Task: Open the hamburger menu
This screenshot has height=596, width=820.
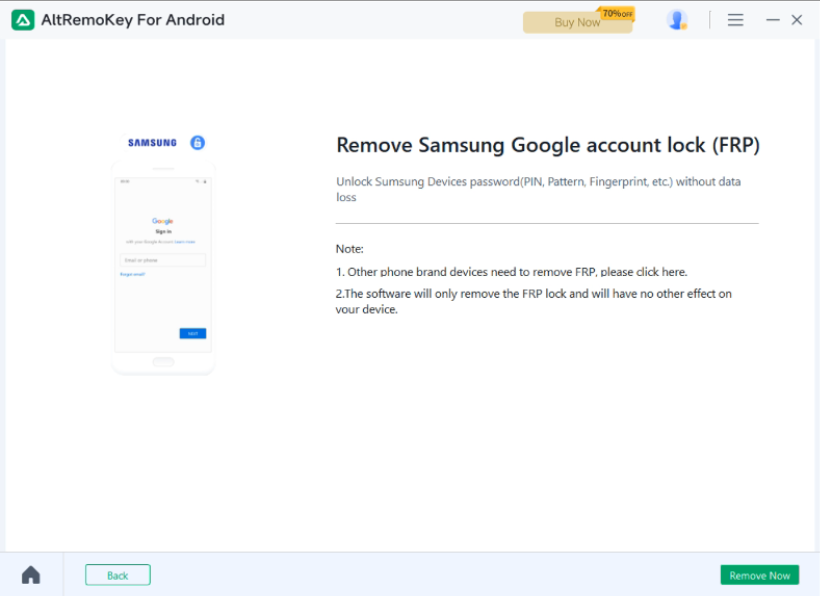Action: click(x=735, y=20)
